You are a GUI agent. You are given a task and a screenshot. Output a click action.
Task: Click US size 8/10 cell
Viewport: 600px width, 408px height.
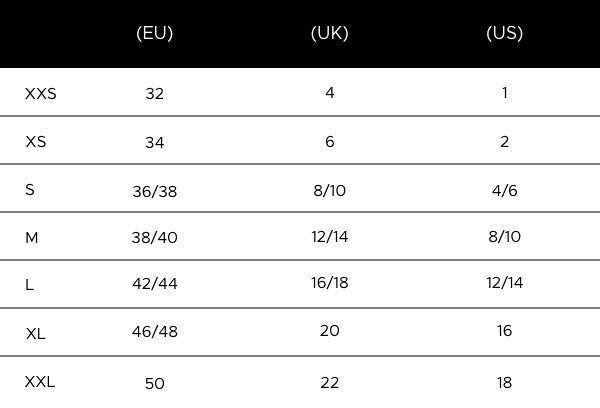pyautogui.click(x=504, y=237)
